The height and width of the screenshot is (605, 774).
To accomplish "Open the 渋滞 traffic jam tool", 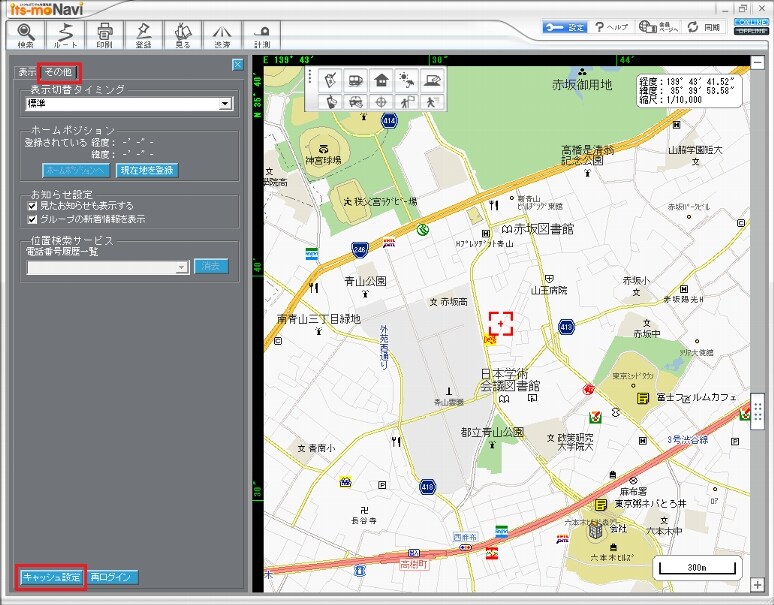I will point(222,35).
